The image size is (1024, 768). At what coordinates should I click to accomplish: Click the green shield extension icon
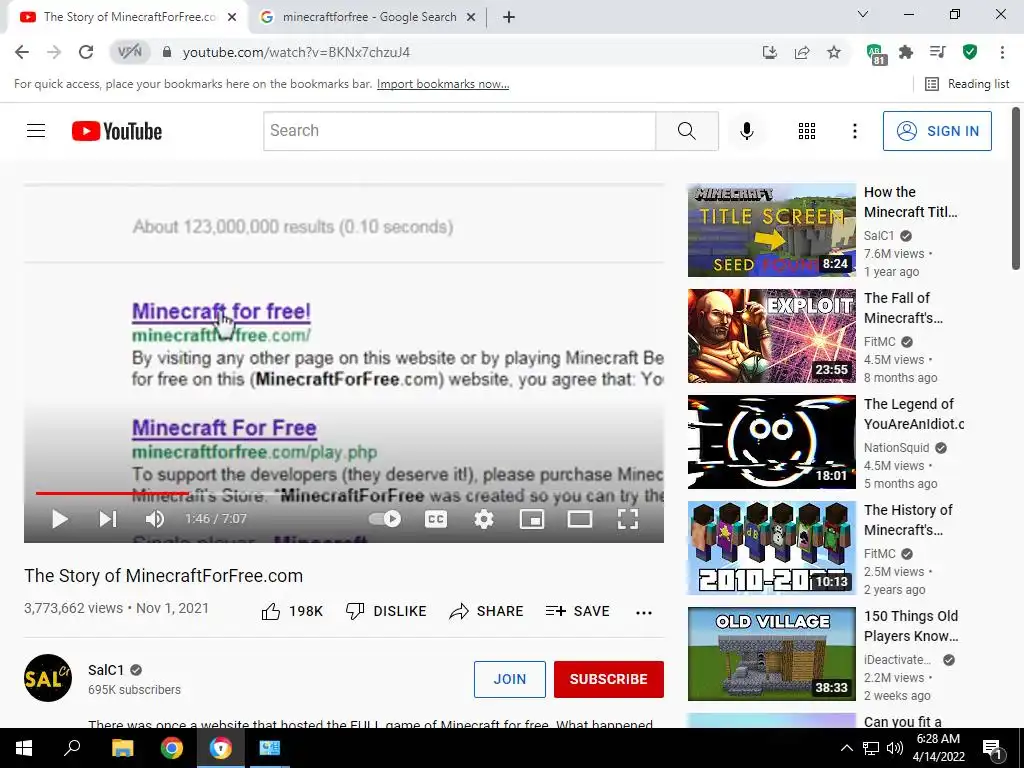tap(970, 52)
